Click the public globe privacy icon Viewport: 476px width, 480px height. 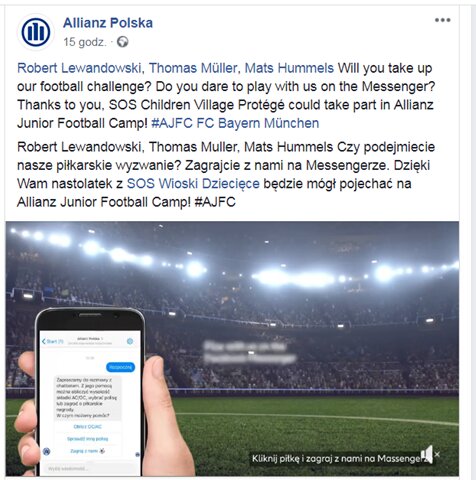[x=123, y=42]
